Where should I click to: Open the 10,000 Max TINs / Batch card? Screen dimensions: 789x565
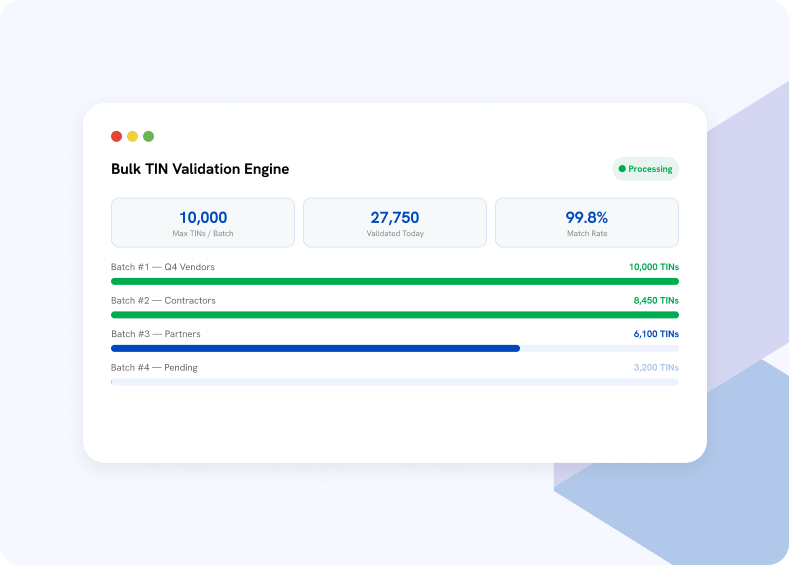[203, 222]
